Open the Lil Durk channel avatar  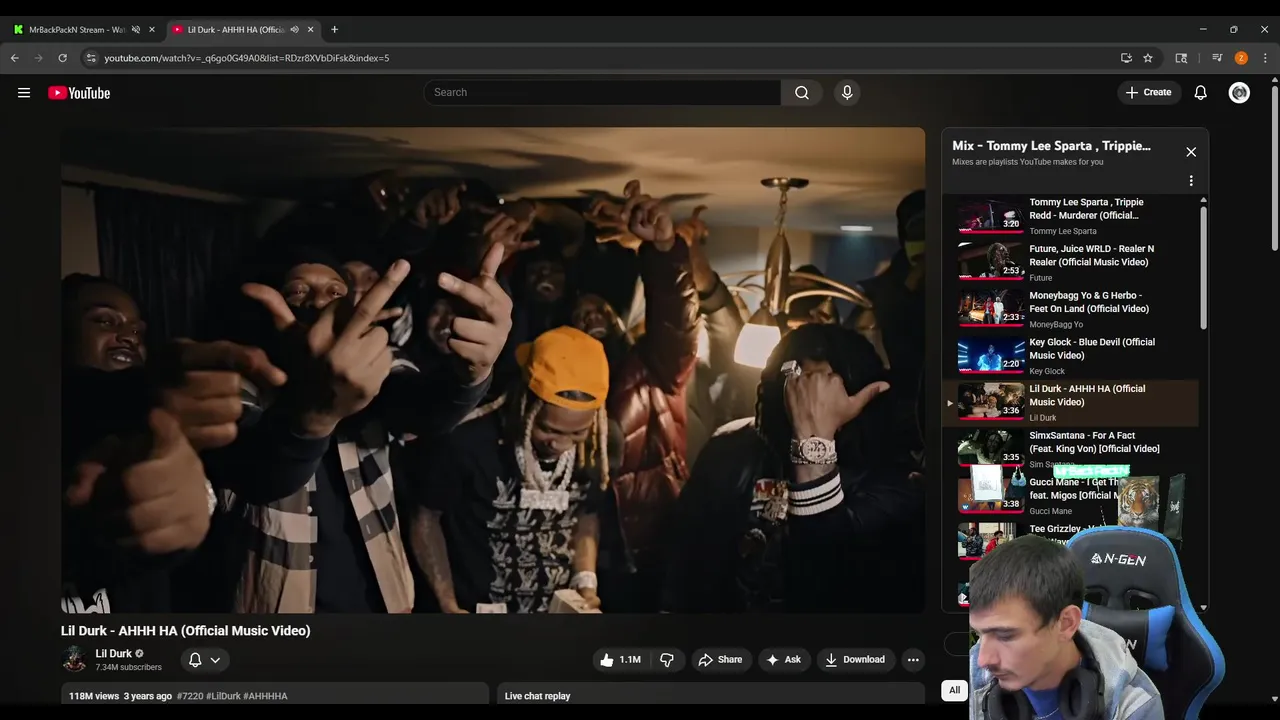tap(74, 658)
